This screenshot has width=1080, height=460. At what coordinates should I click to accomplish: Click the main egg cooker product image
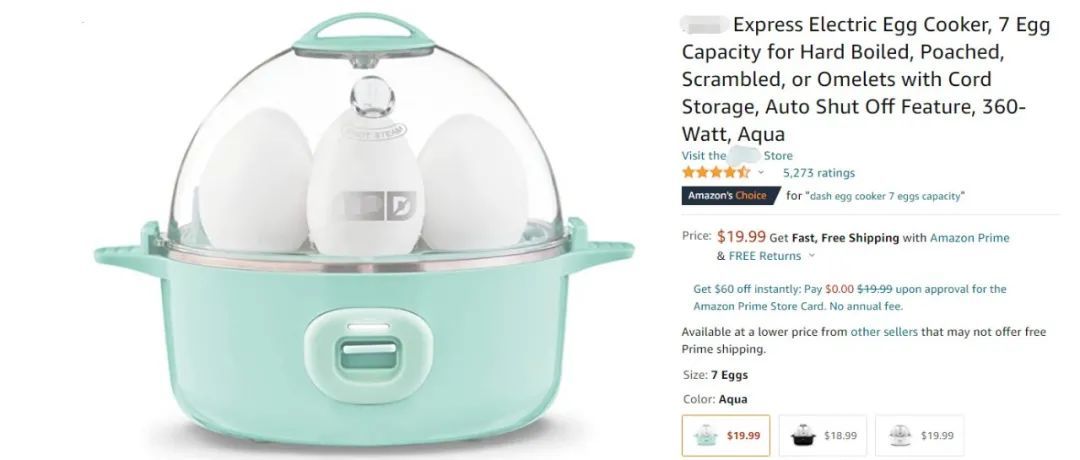click(364, 224)
